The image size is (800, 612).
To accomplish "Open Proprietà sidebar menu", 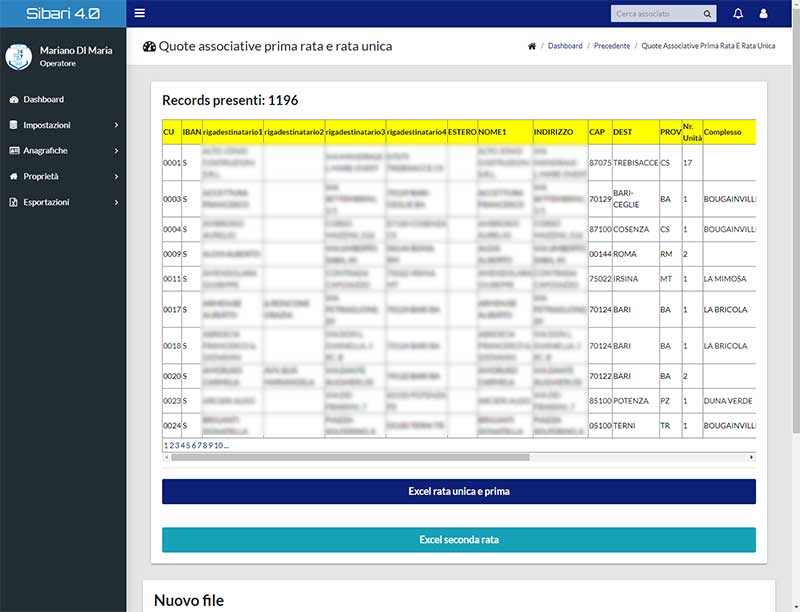I will coord(63,176).
